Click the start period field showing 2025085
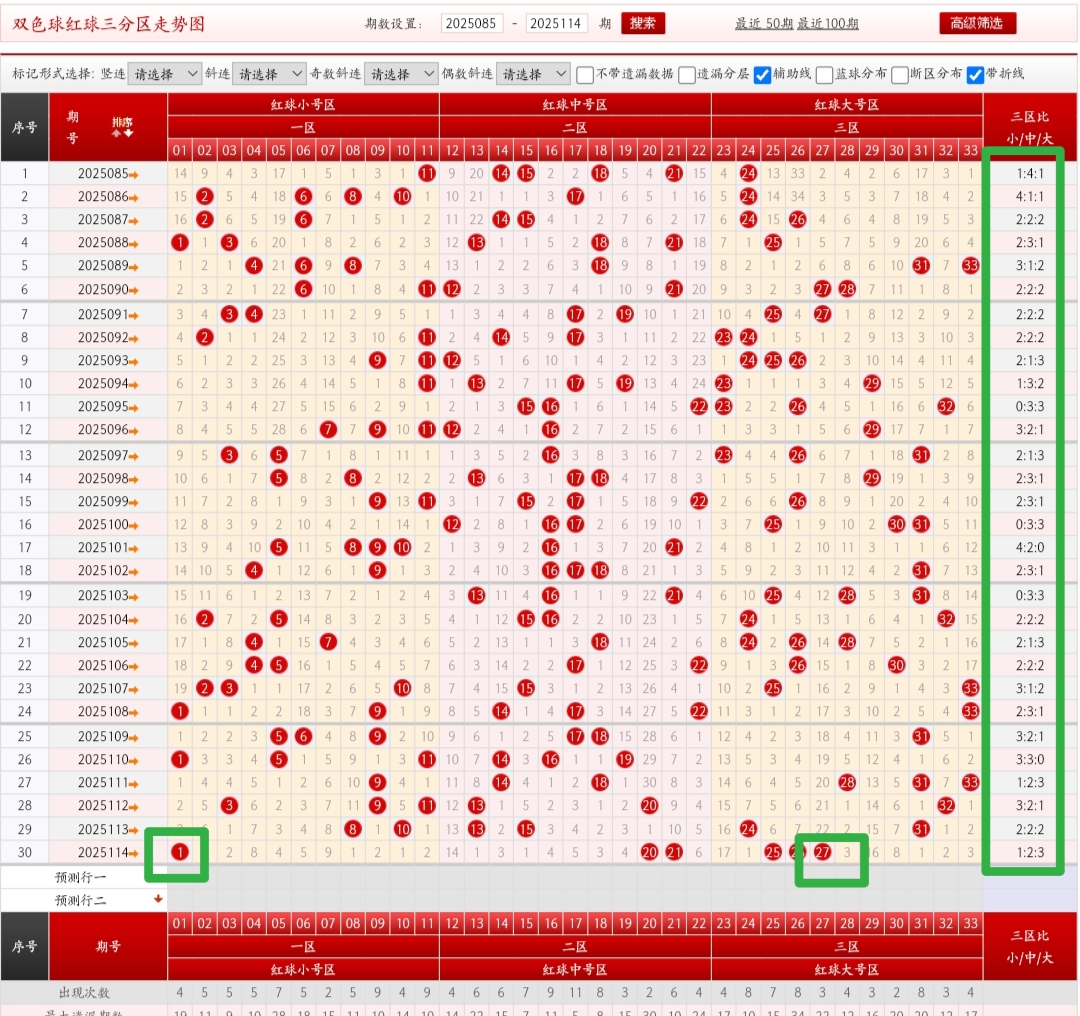This screenshot has width=1080, height=1016. click(472, 23)
